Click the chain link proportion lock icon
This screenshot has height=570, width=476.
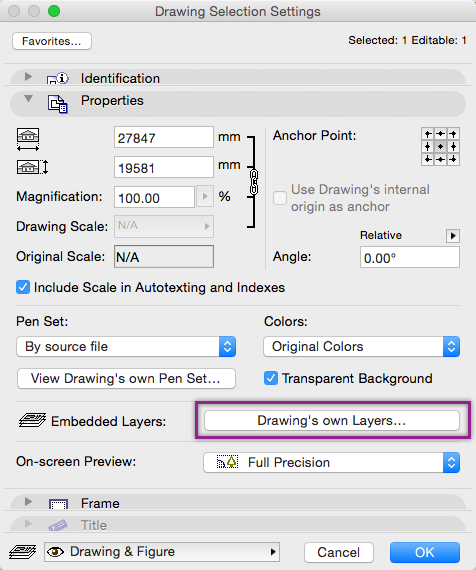click(254, 182)
